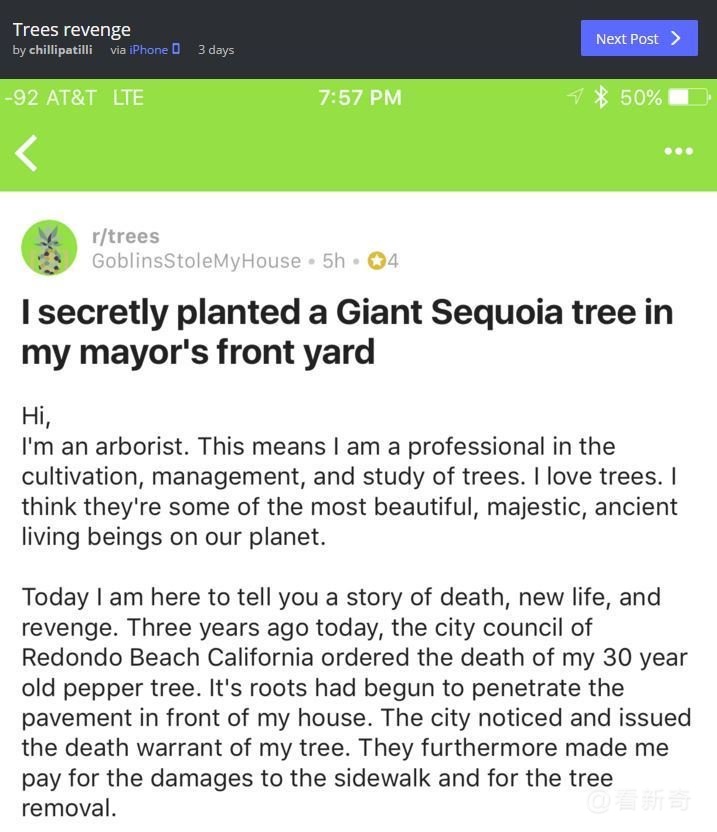Click the Bluetooth status icon
Screen dimensions: 717x832
coord(601,97)
